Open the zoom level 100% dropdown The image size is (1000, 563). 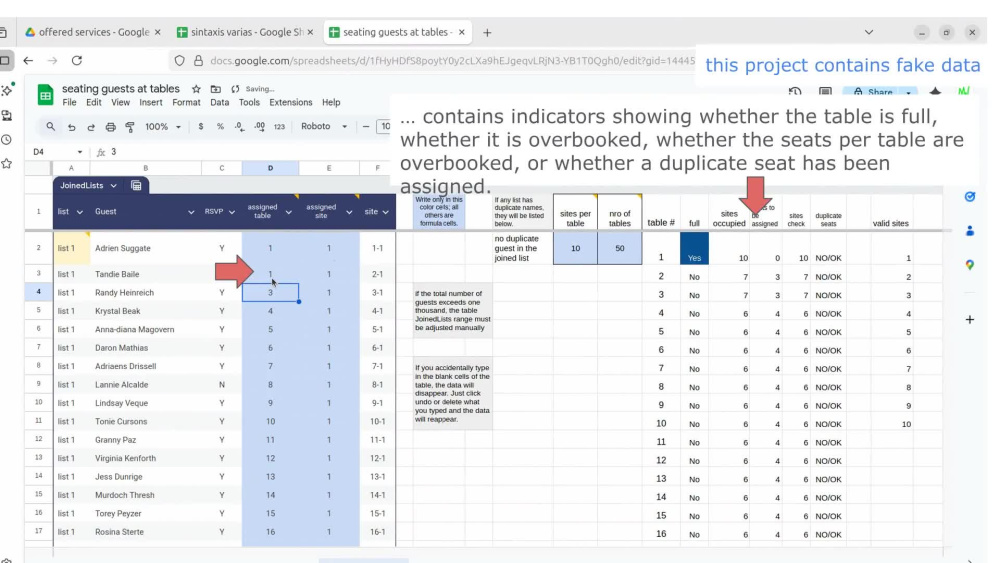pos(163,126)
